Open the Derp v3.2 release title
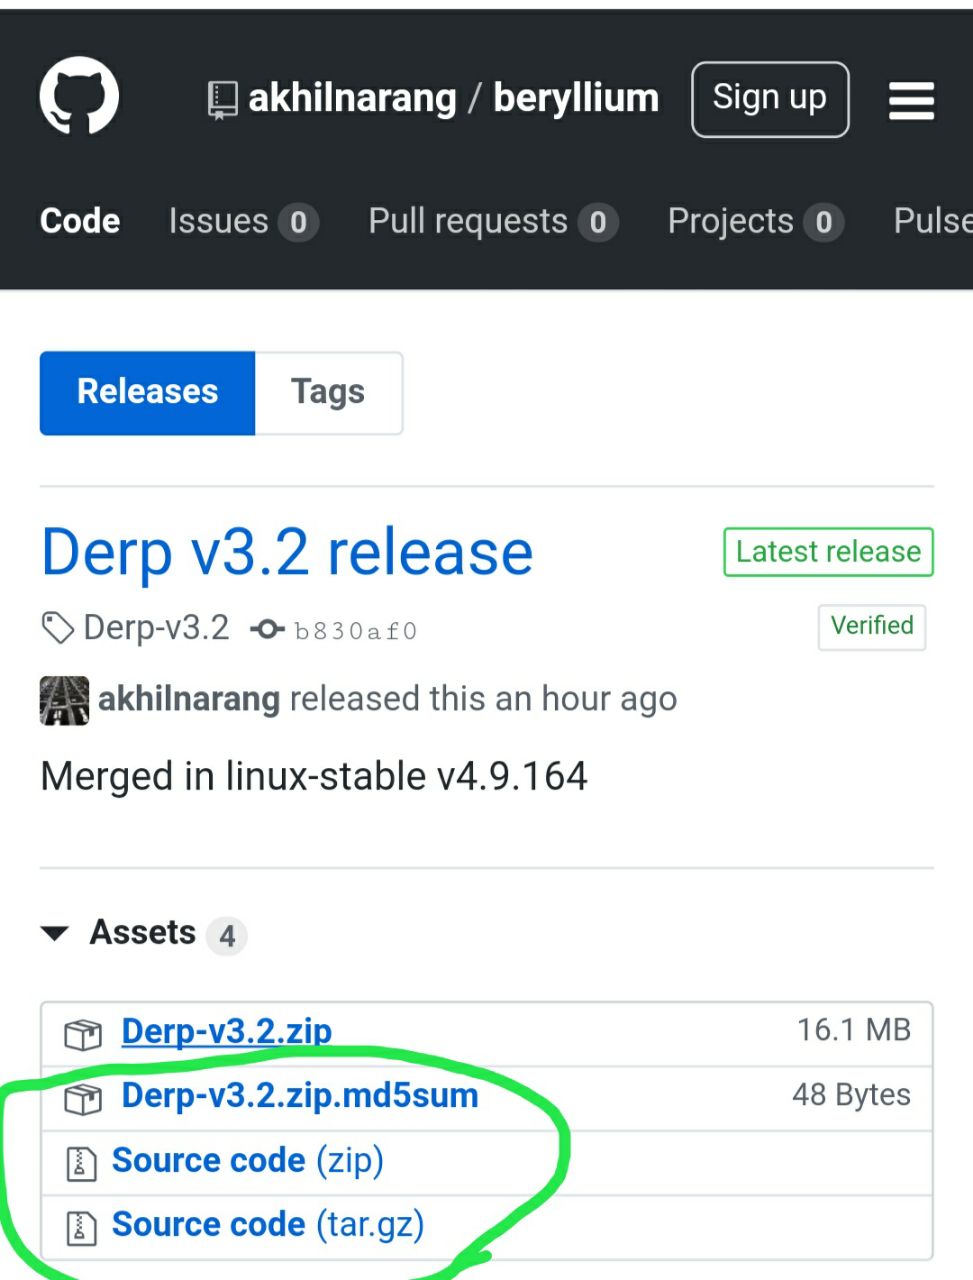 point(287,552)
